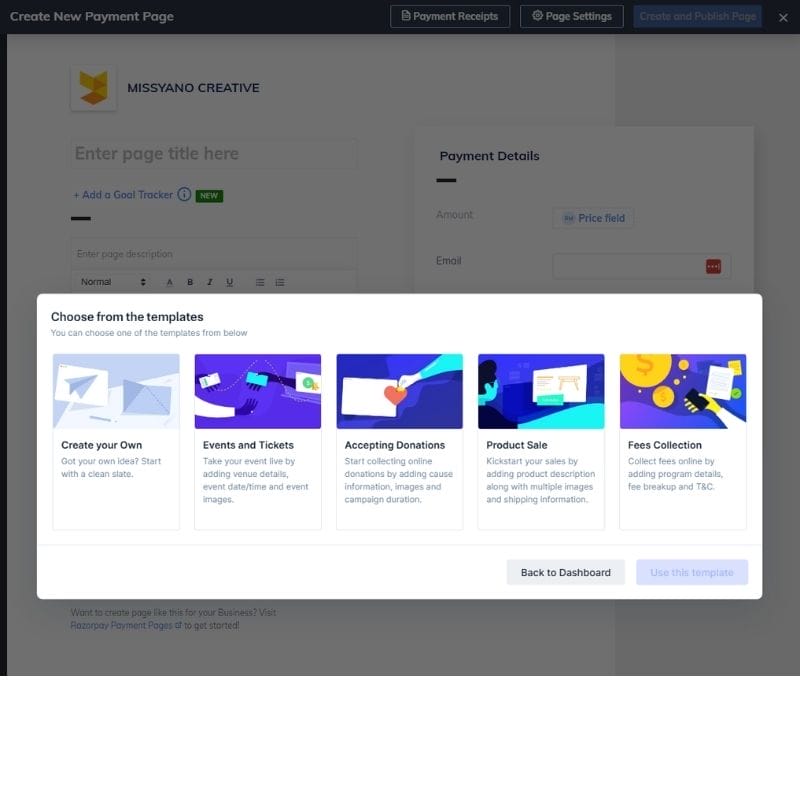The image size is (800, 800).
Task: Click Add a Goal Tracker link
Action: pos(123,195)
